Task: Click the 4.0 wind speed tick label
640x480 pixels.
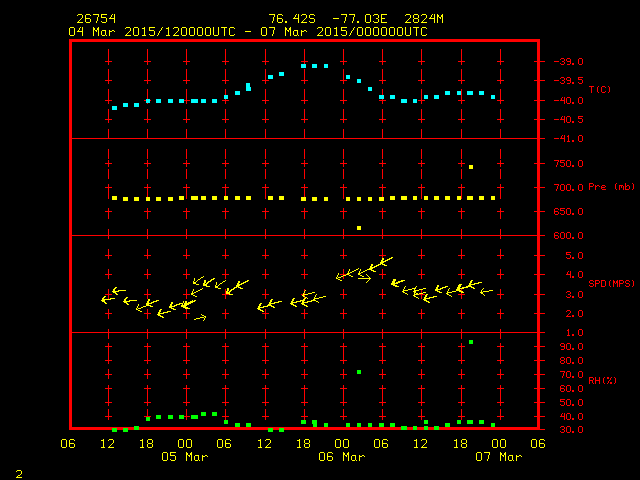Action: (575, 275)
